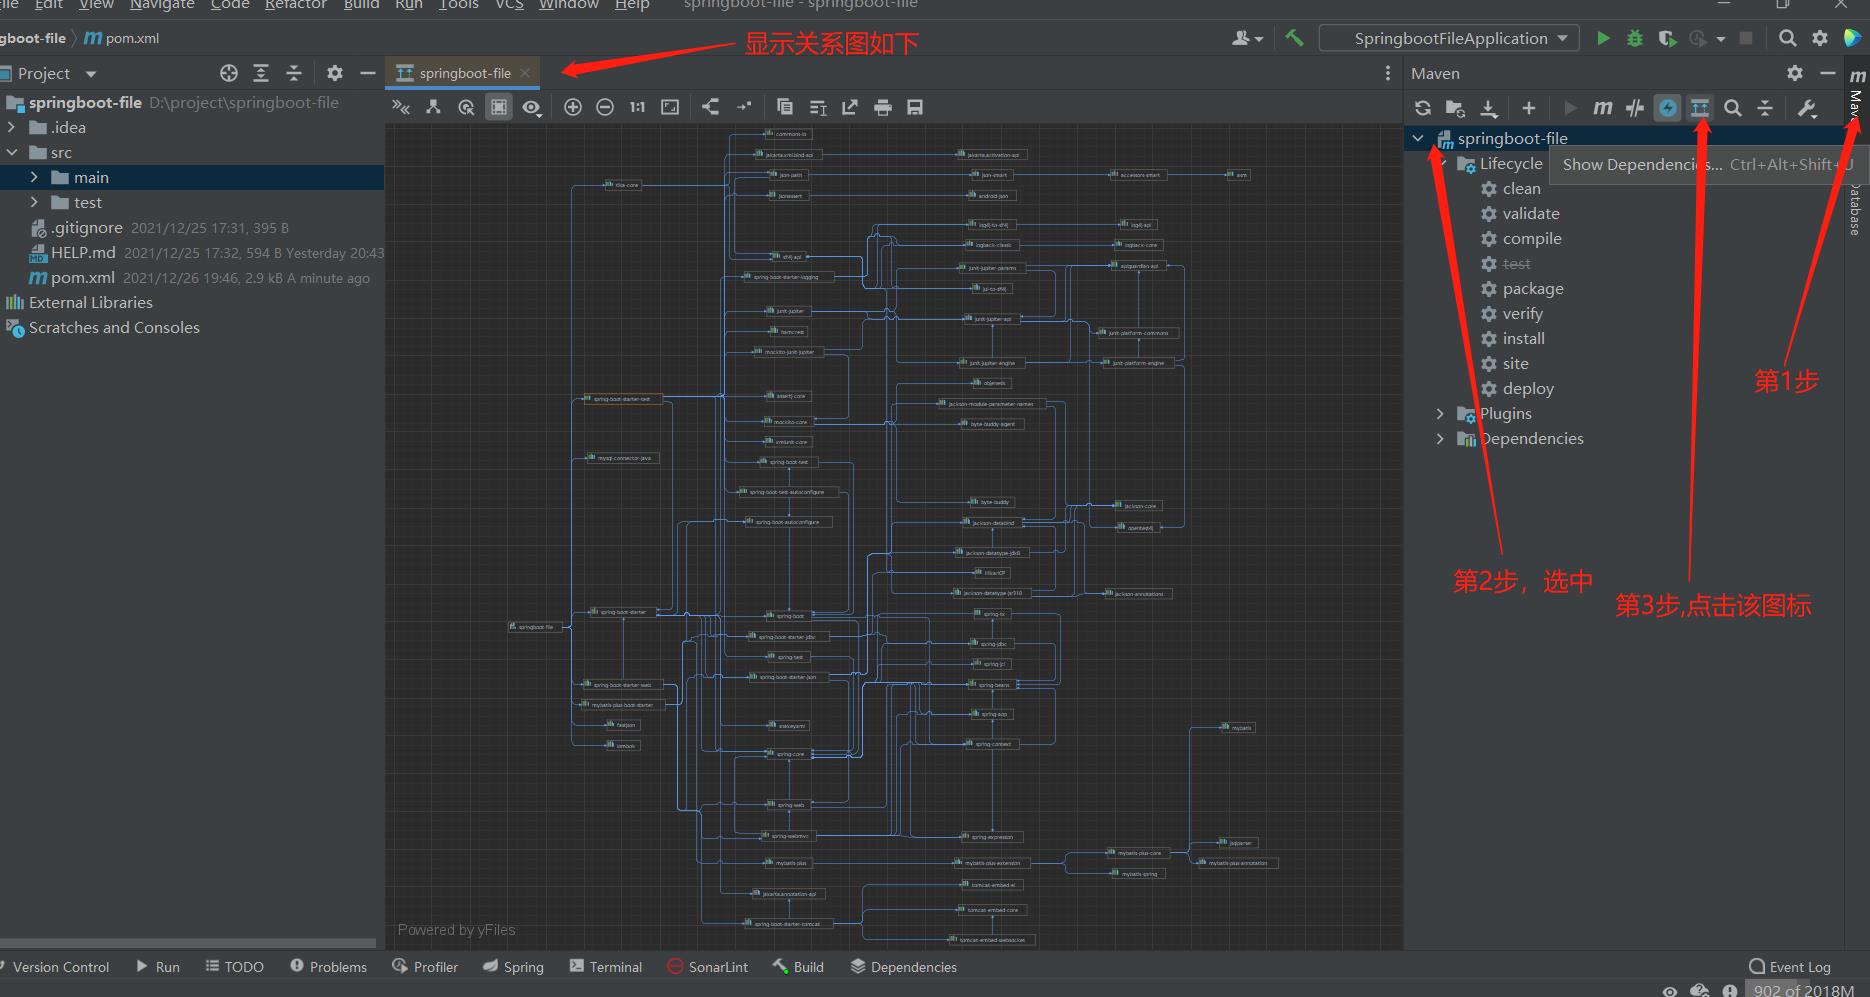Click pom.xml breadcrumb
Viewport: 1870px width, 997px height.
[121, 38]
